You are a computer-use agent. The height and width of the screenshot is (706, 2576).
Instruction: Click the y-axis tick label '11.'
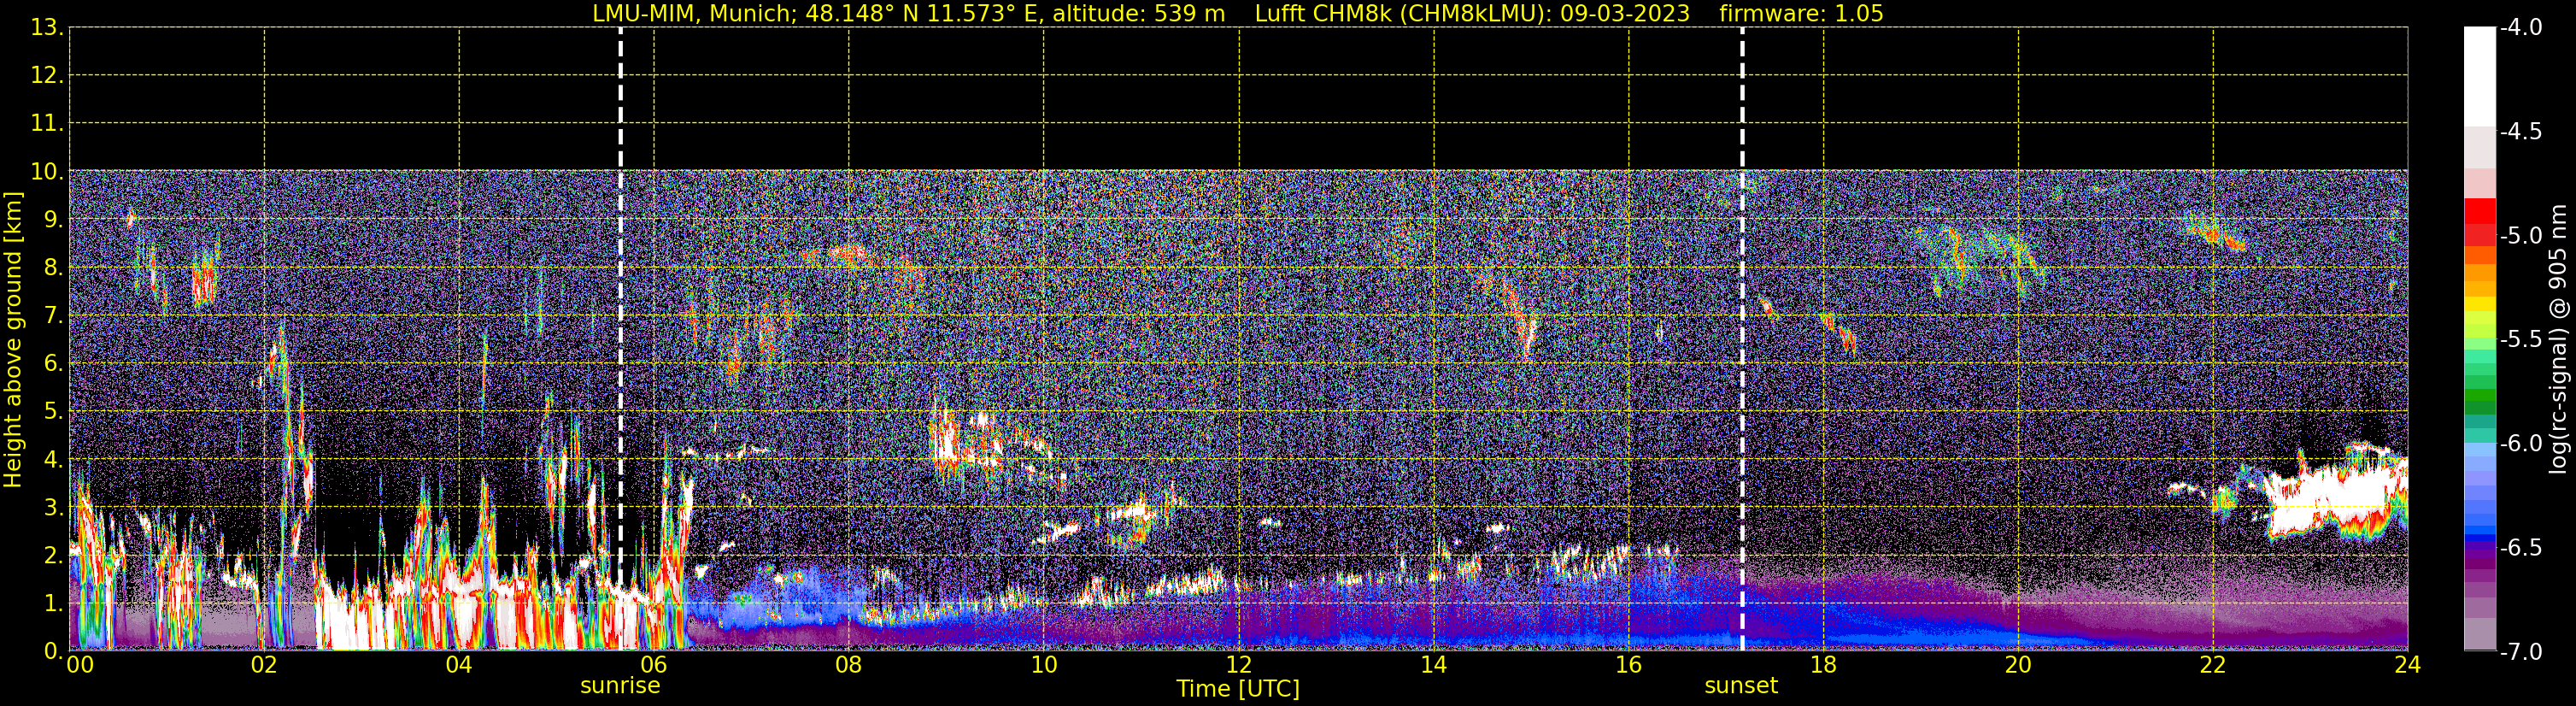point(47,124)
